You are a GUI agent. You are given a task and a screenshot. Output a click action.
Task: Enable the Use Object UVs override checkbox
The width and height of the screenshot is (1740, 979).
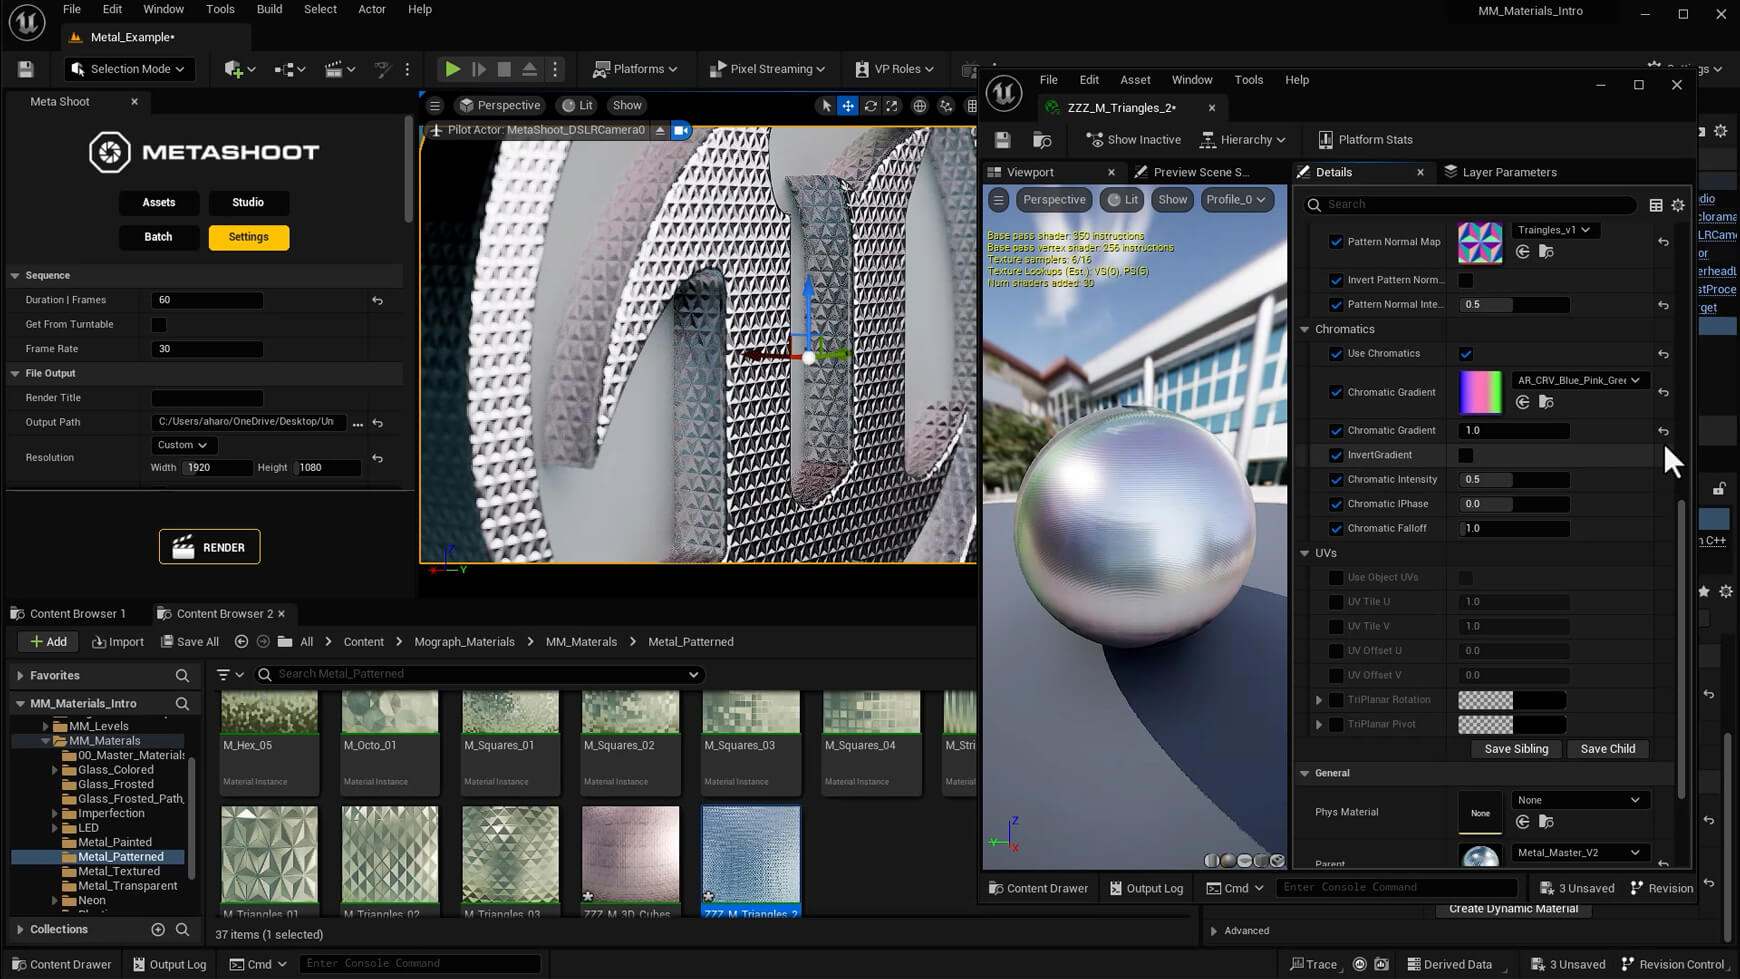coord(1336,578)
